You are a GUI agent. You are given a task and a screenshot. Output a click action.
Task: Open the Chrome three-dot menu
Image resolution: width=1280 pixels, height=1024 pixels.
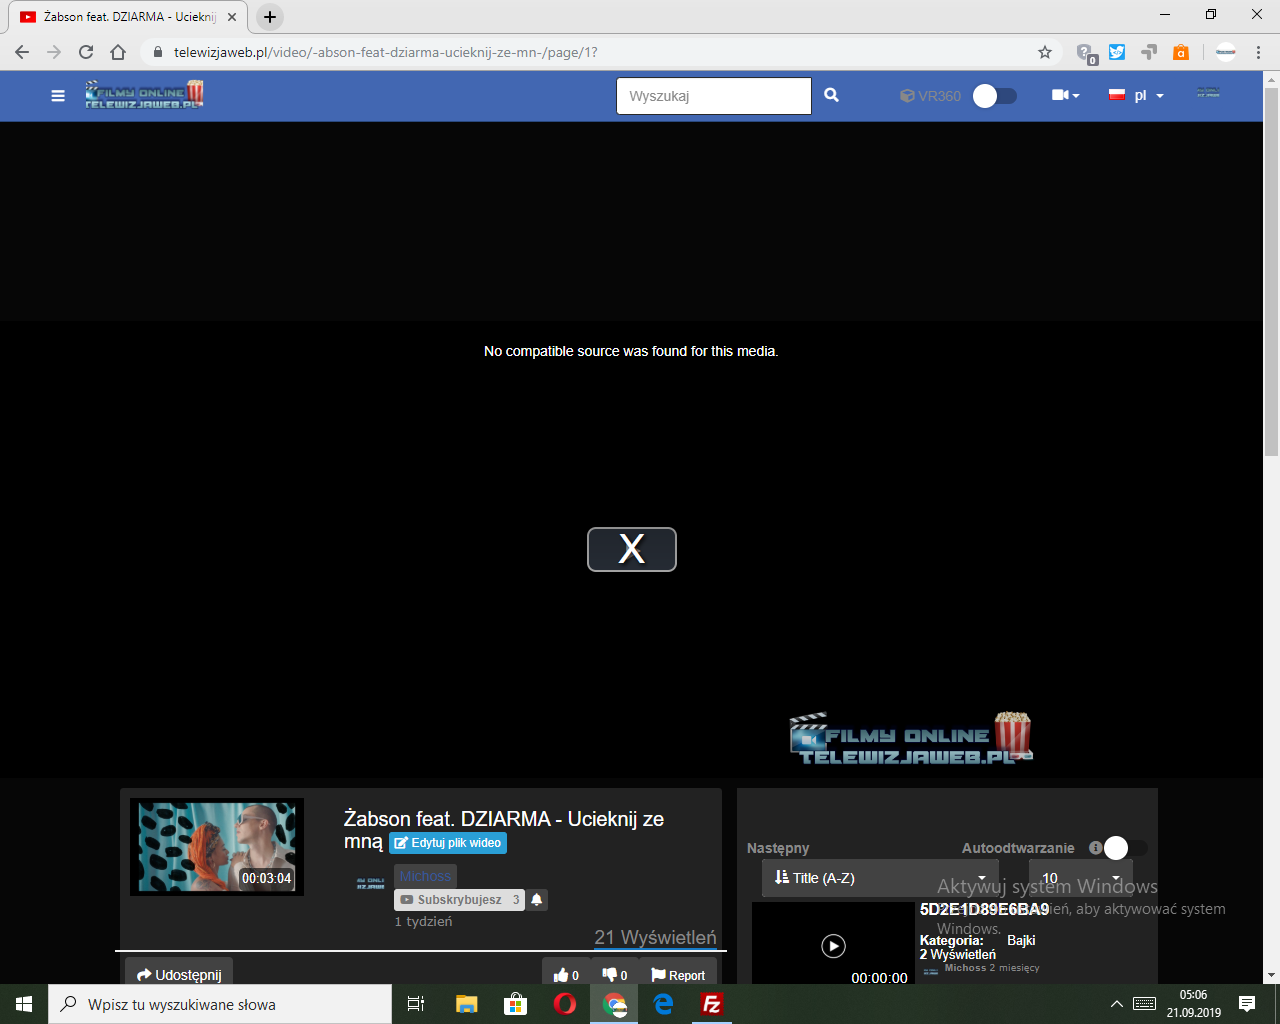click(1259, 52)
